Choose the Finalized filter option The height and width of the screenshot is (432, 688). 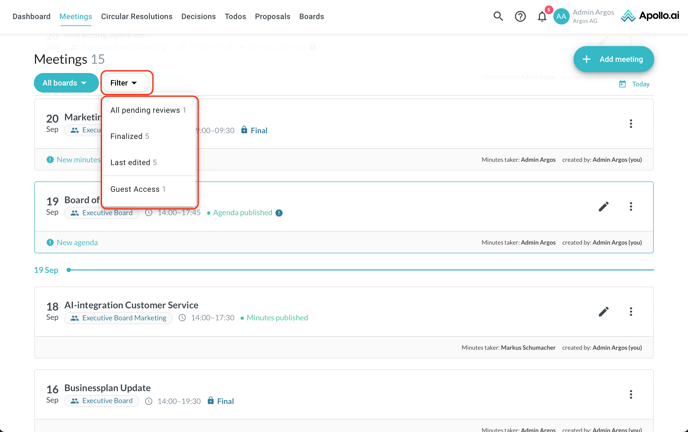click(x=130, y=136)
